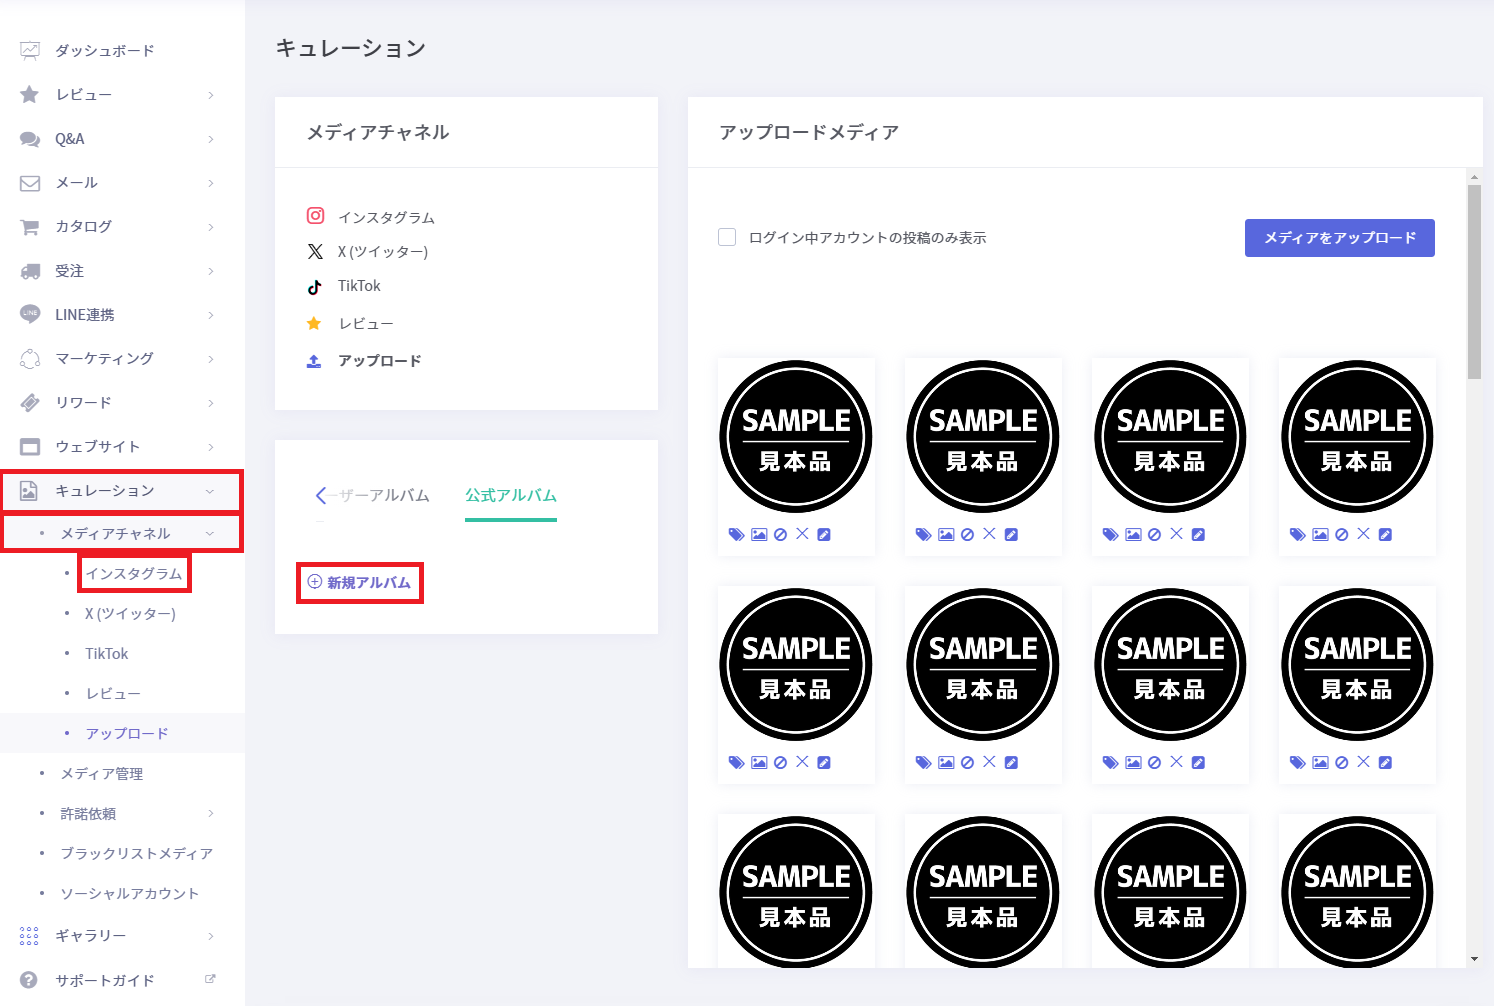Expand the LINE連携 sidebar section arrow

point(211,315)
